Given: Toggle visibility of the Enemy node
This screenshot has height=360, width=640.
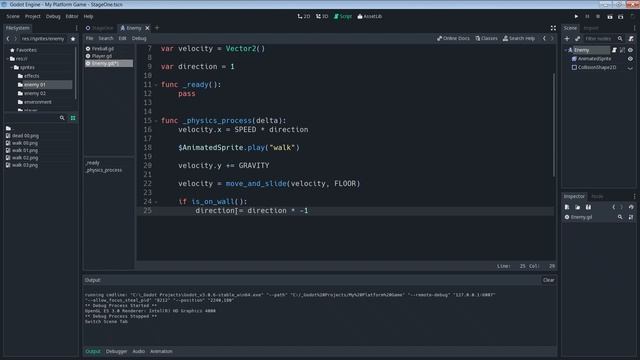Looking at the screenshot, I should [x=630, y=50].
